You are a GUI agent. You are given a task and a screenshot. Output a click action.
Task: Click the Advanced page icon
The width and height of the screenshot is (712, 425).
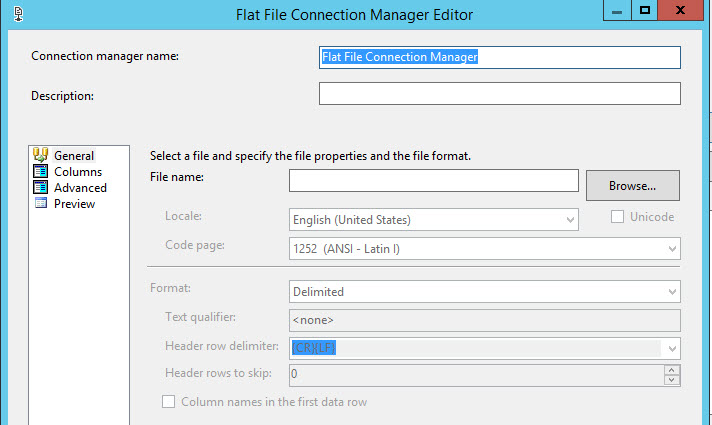click(41, 187)
